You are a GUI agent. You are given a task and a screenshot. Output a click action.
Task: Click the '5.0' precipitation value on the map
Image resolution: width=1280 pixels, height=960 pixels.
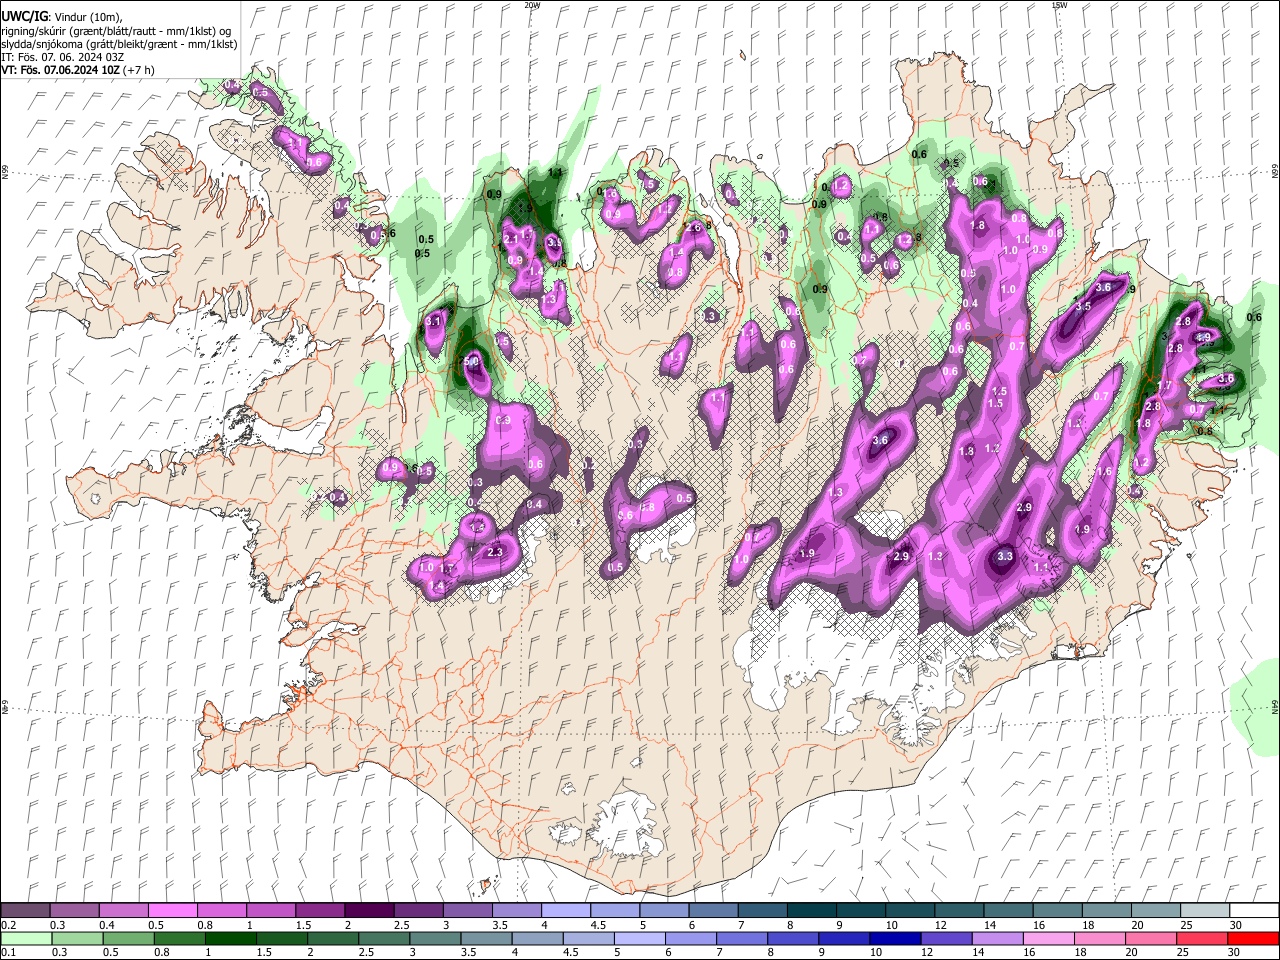pyautogui.click(x=473, y=360)
